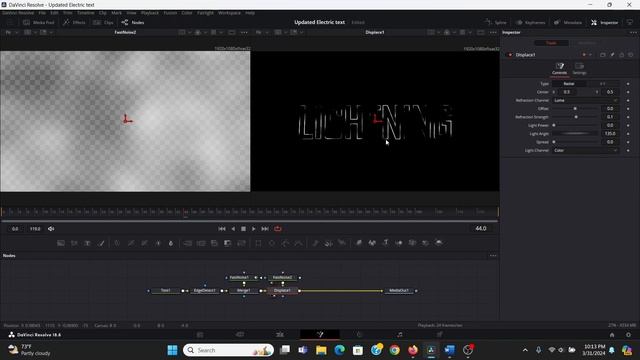Add a Blur node from toolbar
The image size is (640, 360).
[x=171, y=243]
